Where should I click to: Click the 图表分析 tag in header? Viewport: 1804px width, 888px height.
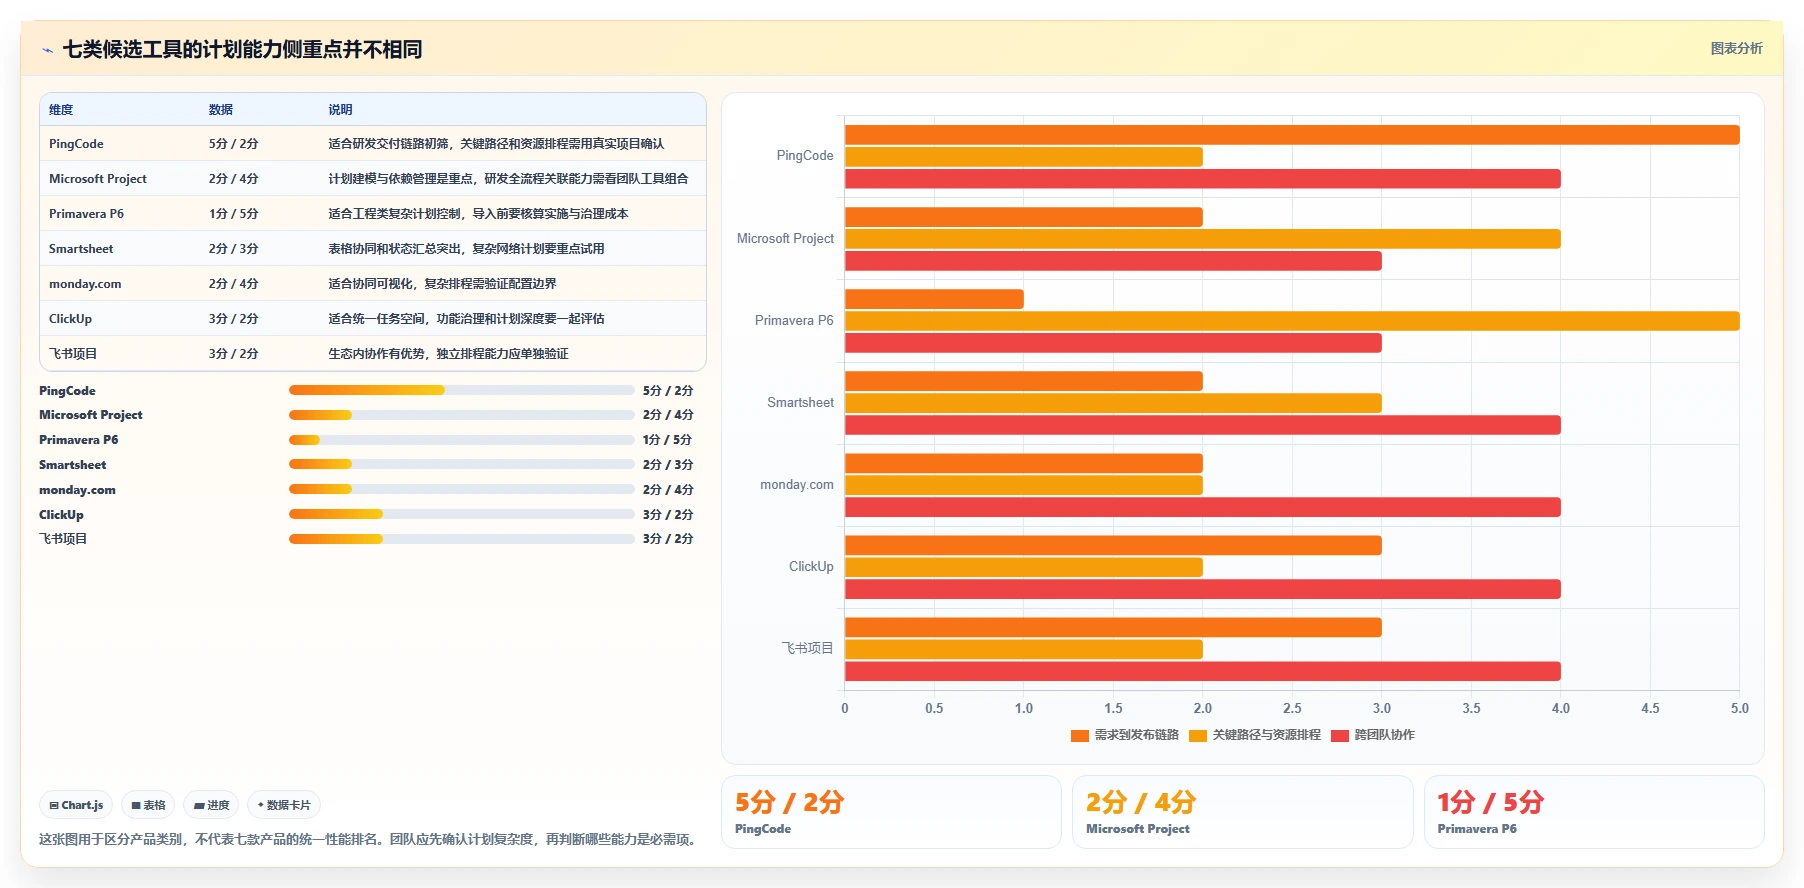click(1736, 48)
